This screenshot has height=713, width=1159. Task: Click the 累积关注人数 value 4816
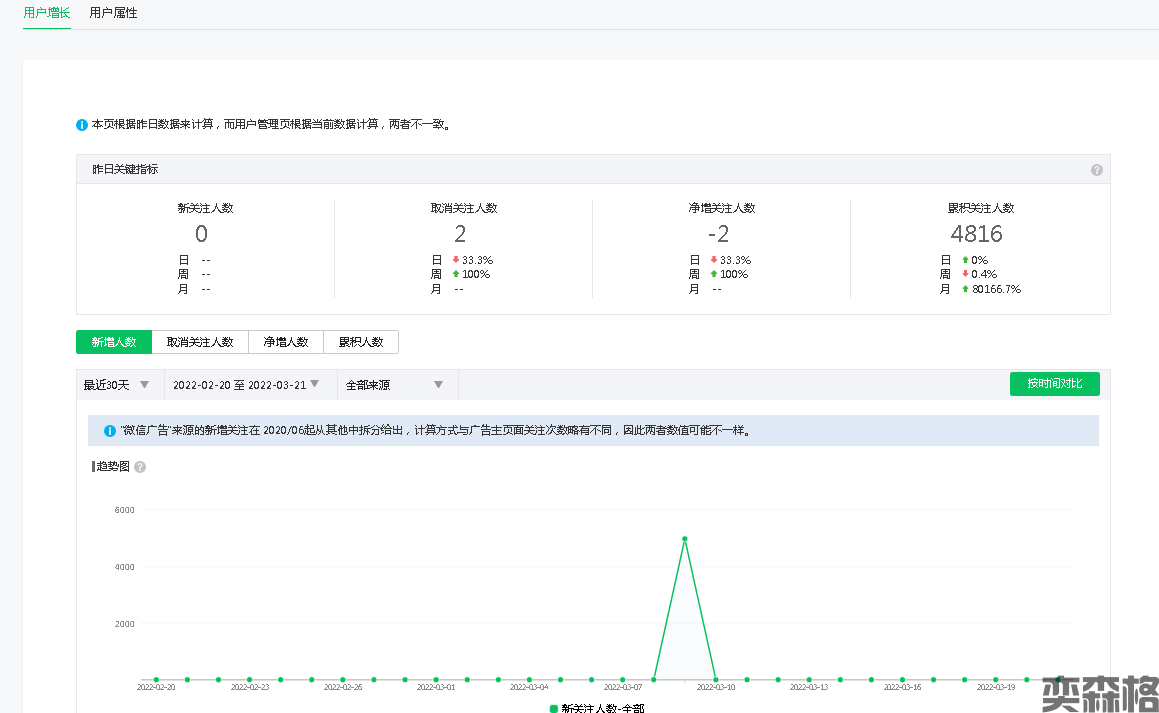click(976, 234)
